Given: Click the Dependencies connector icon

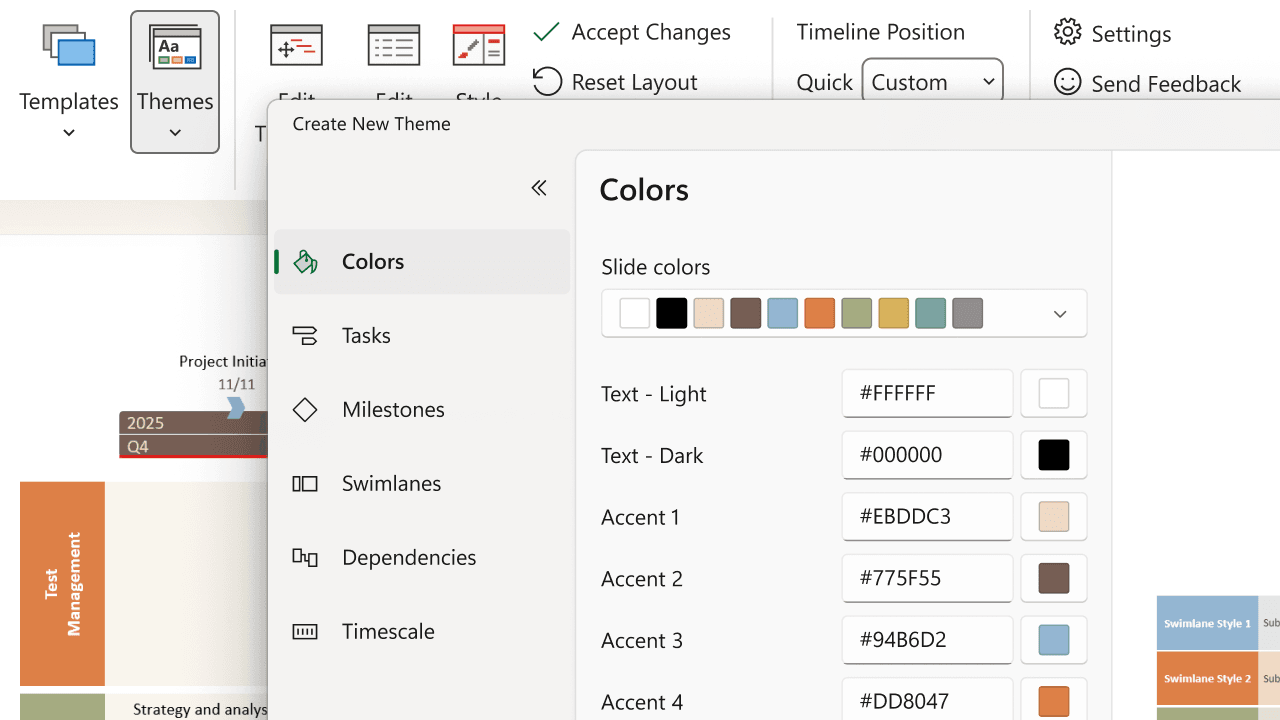Looking at the screenshot, I should pyautogui.click(x=305, y=557).
